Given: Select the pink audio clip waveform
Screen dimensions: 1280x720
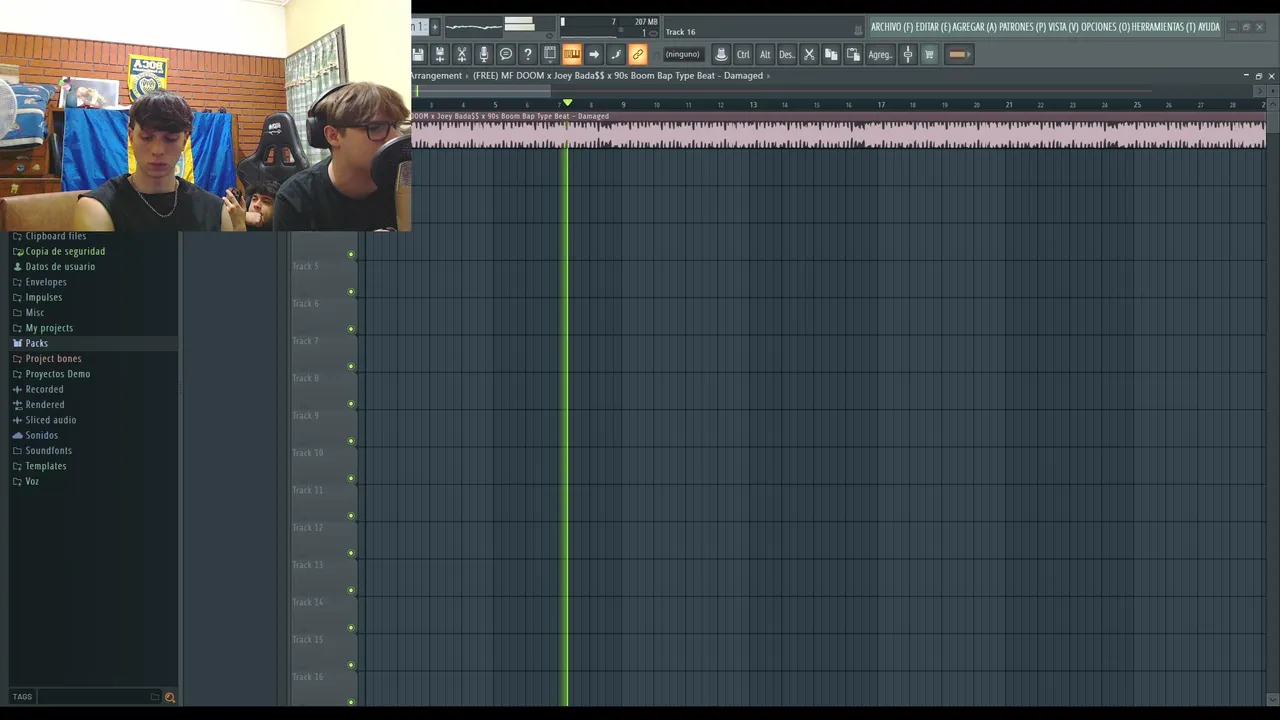Looking at the screenshot, I should pos(838,133).
